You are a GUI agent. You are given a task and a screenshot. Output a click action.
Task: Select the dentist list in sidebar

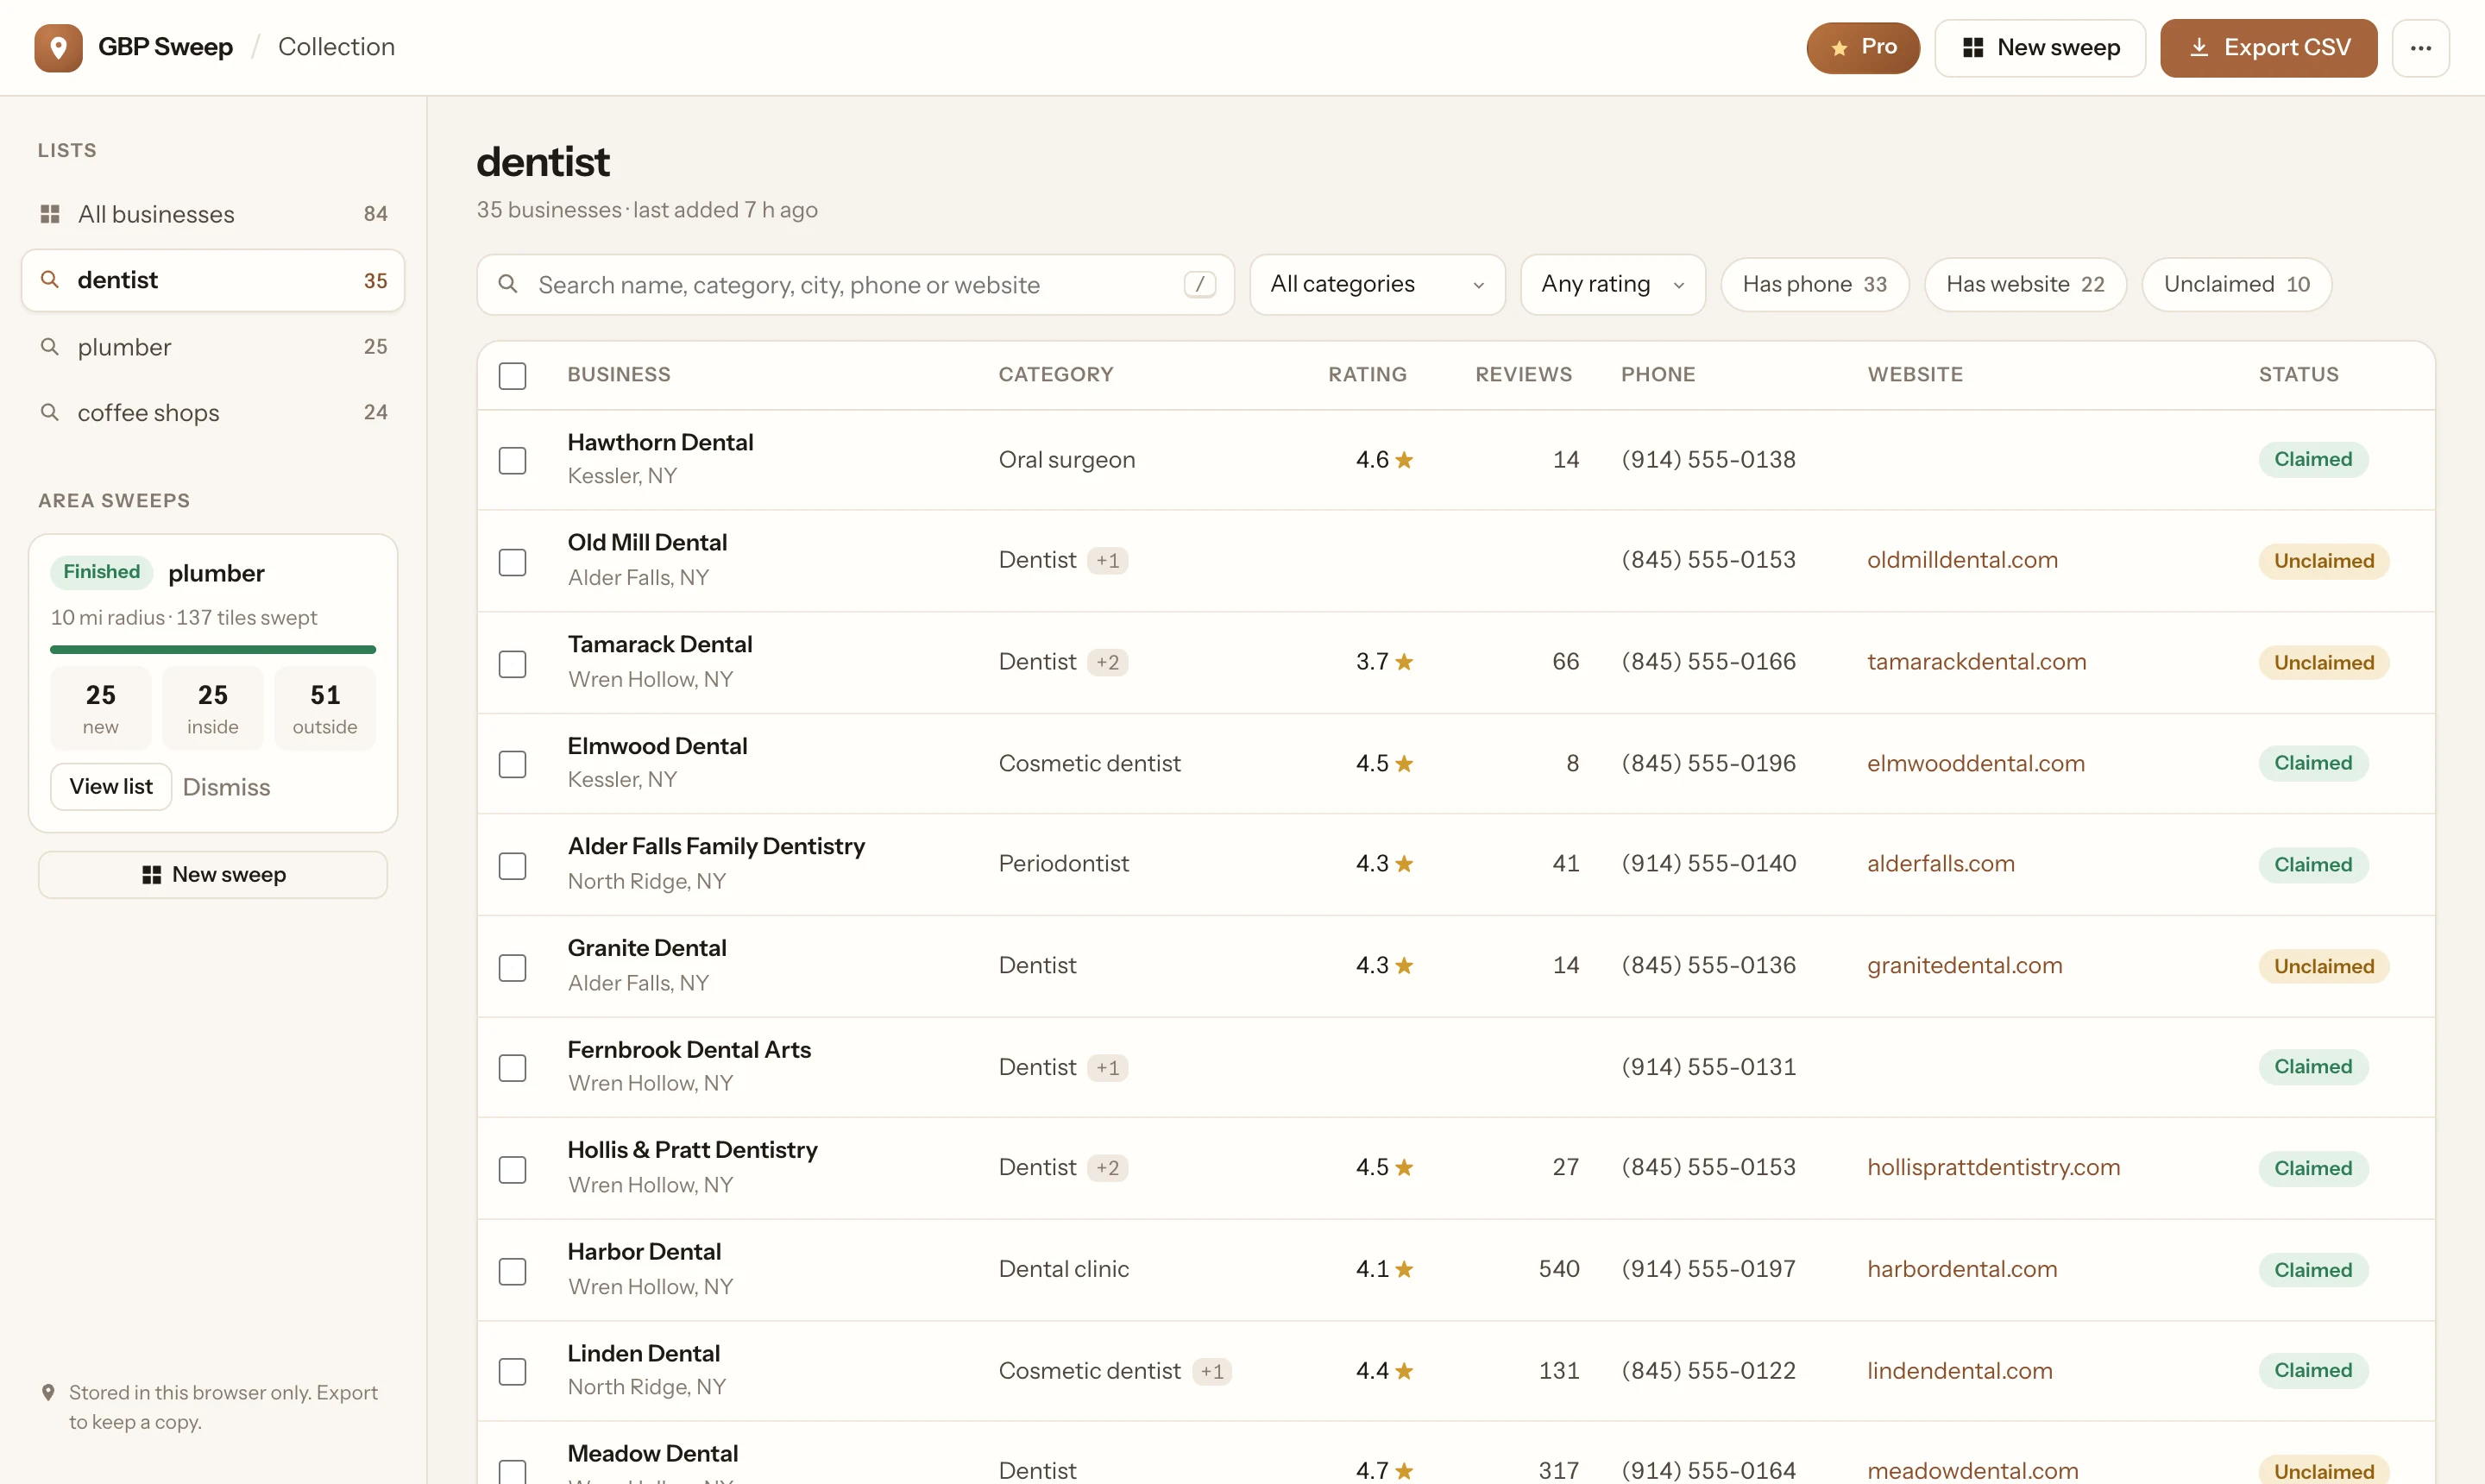point(213,280)
